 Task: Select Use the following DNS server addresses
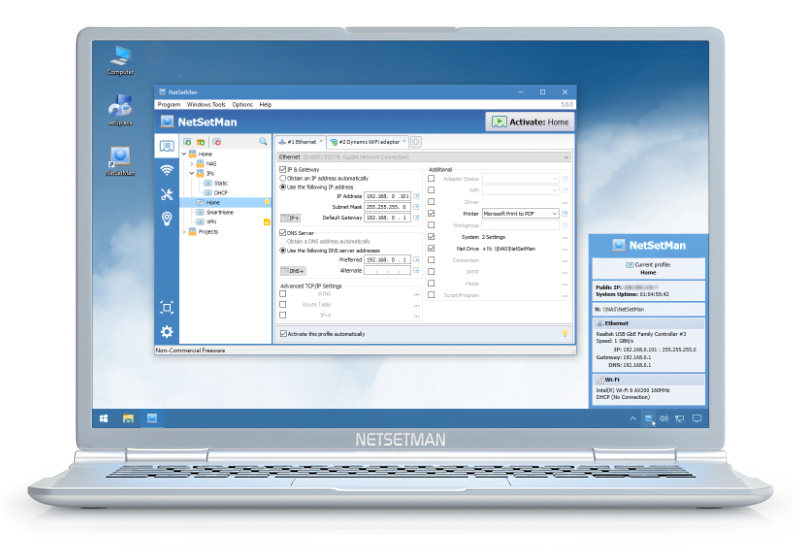(x=283, y=251)
